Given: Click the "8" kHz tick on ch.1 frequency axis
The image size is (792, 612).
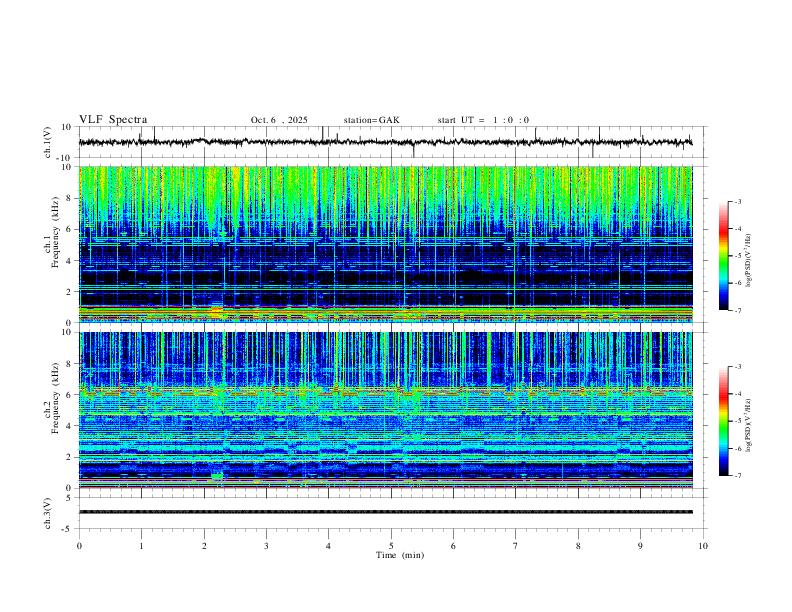Looking at the screenshot, I should click(x=69, y=198).
